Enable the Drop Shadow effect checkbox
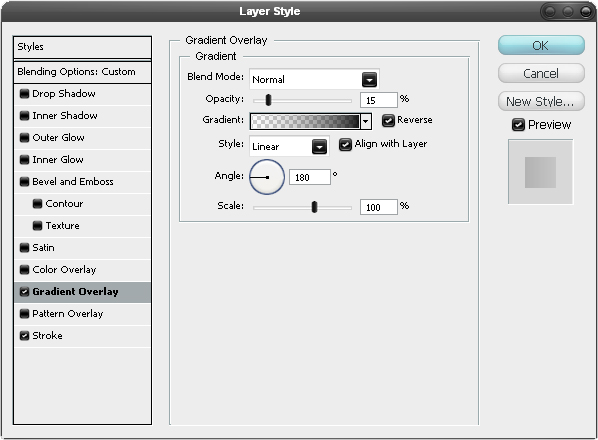The width and height of the screenshot is (598, 440). coord(24,94)
